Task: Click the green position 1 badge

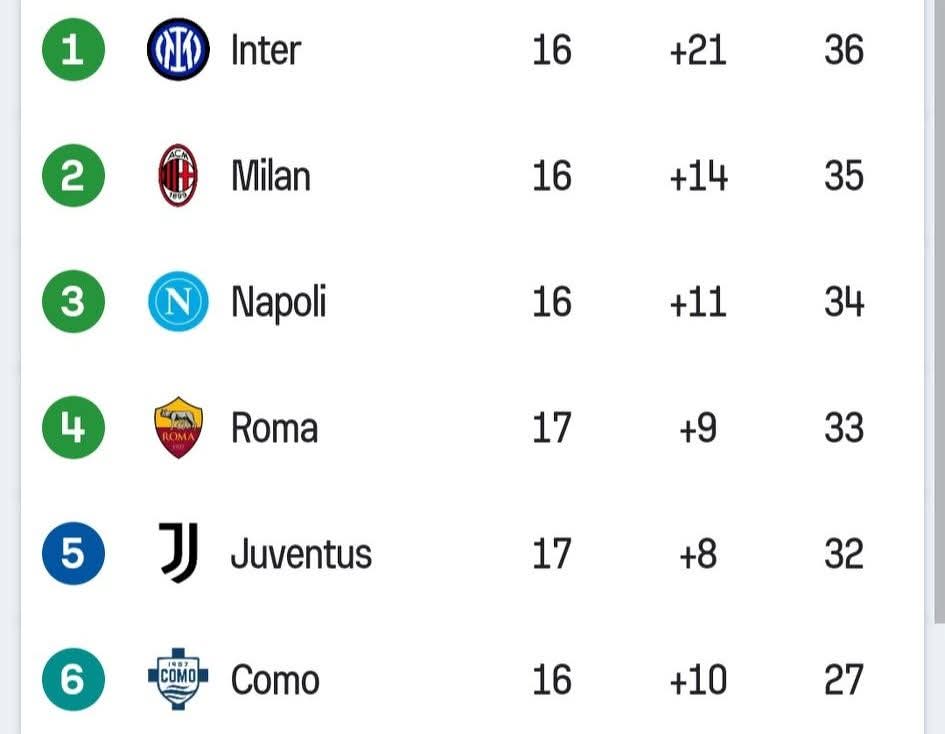Action: [x=73, y=50]
